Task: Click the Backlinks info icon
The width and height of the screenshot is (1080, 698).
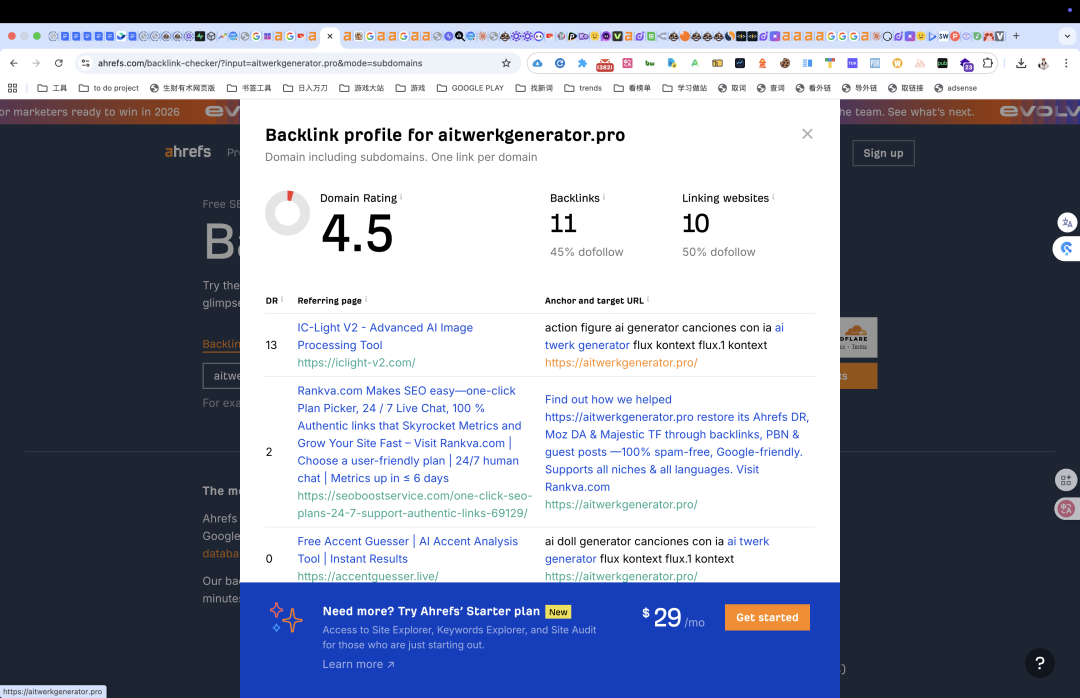Action: pyautogui.click(x=603, y=196)
